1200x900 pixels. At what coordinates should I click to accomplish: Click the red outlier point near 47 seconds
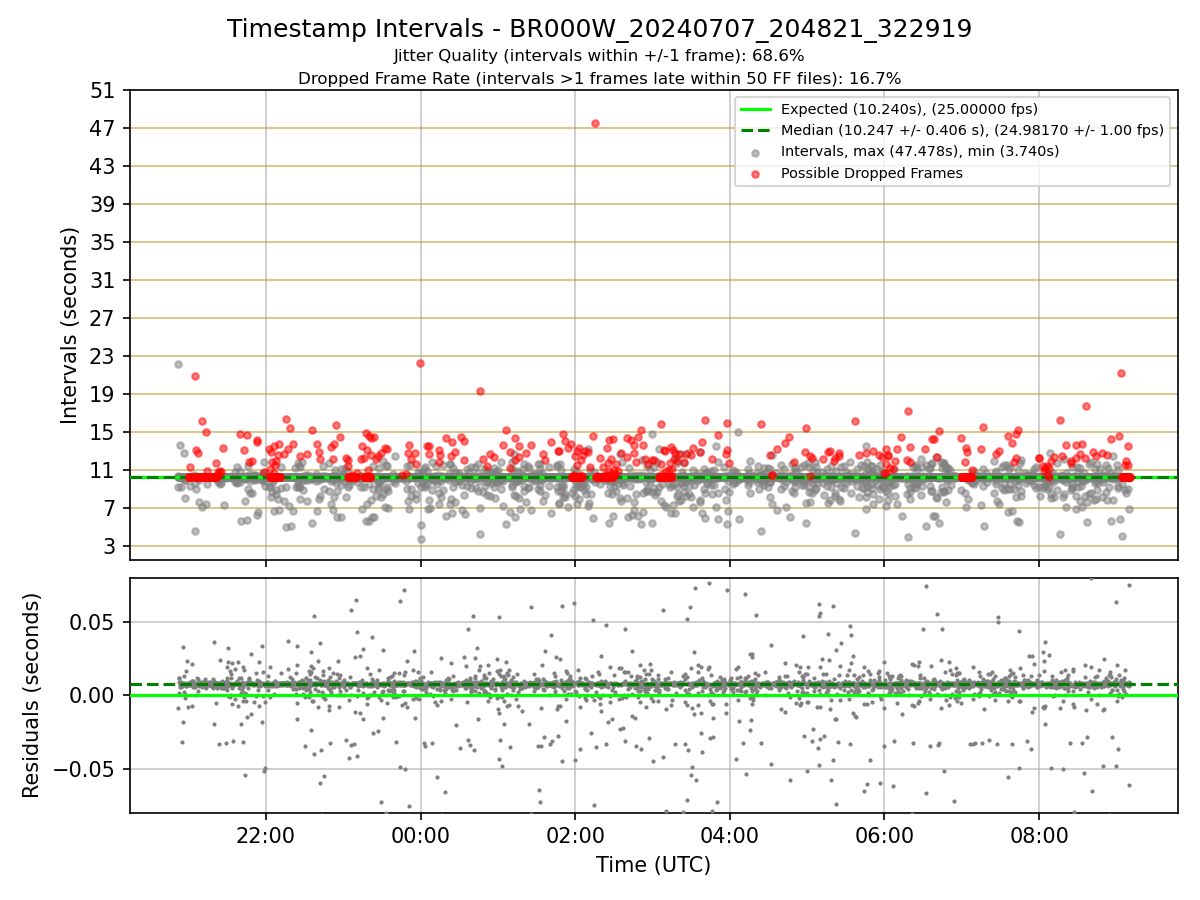point(595,123)
